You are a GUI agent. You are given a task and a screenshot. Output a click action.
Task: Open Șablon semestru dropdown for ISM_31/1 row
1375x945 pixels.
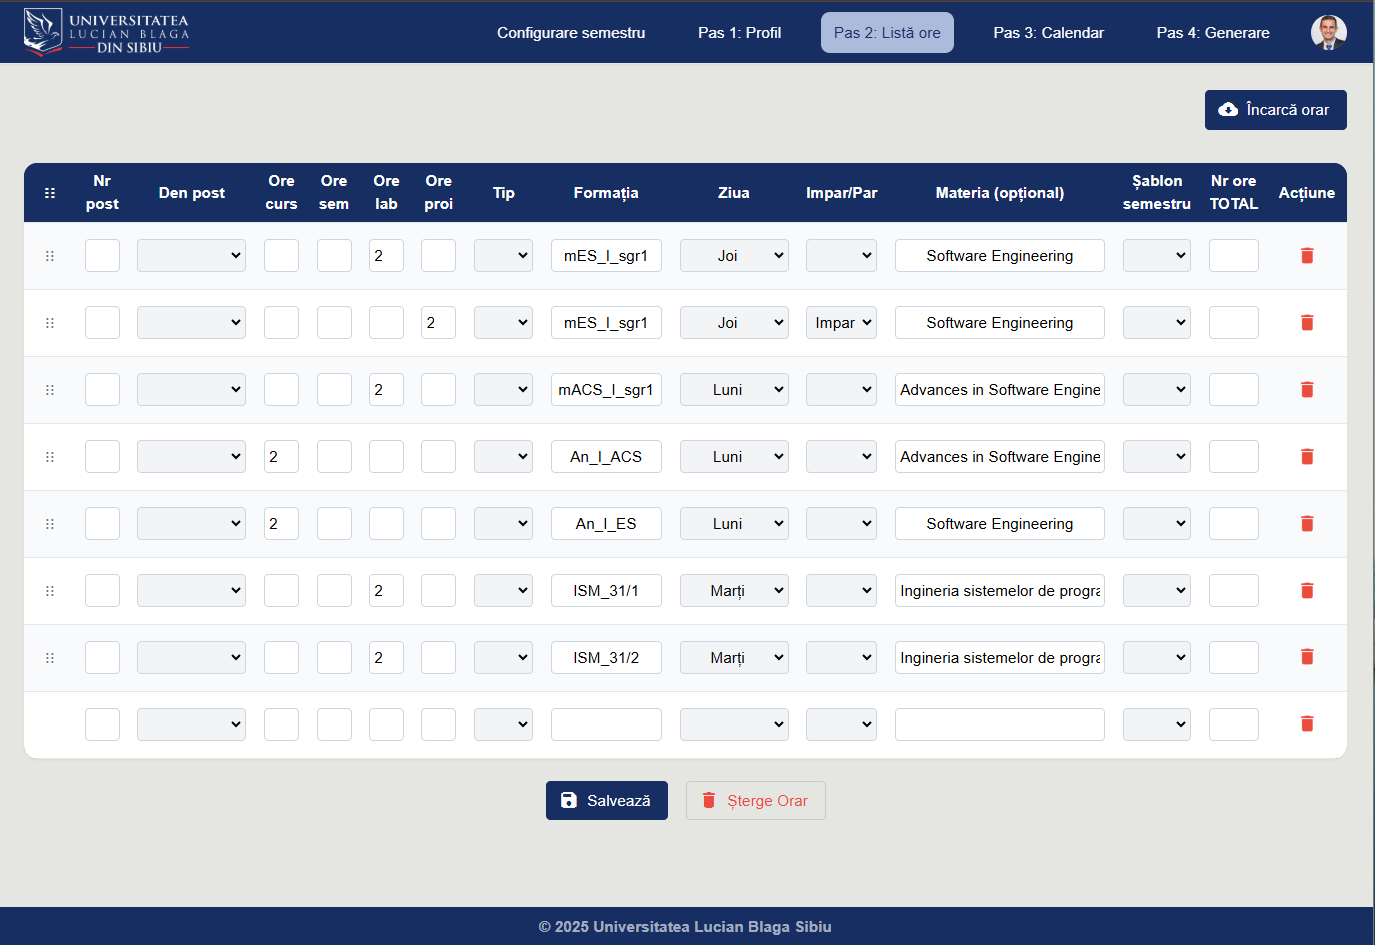pos(1157,591)
